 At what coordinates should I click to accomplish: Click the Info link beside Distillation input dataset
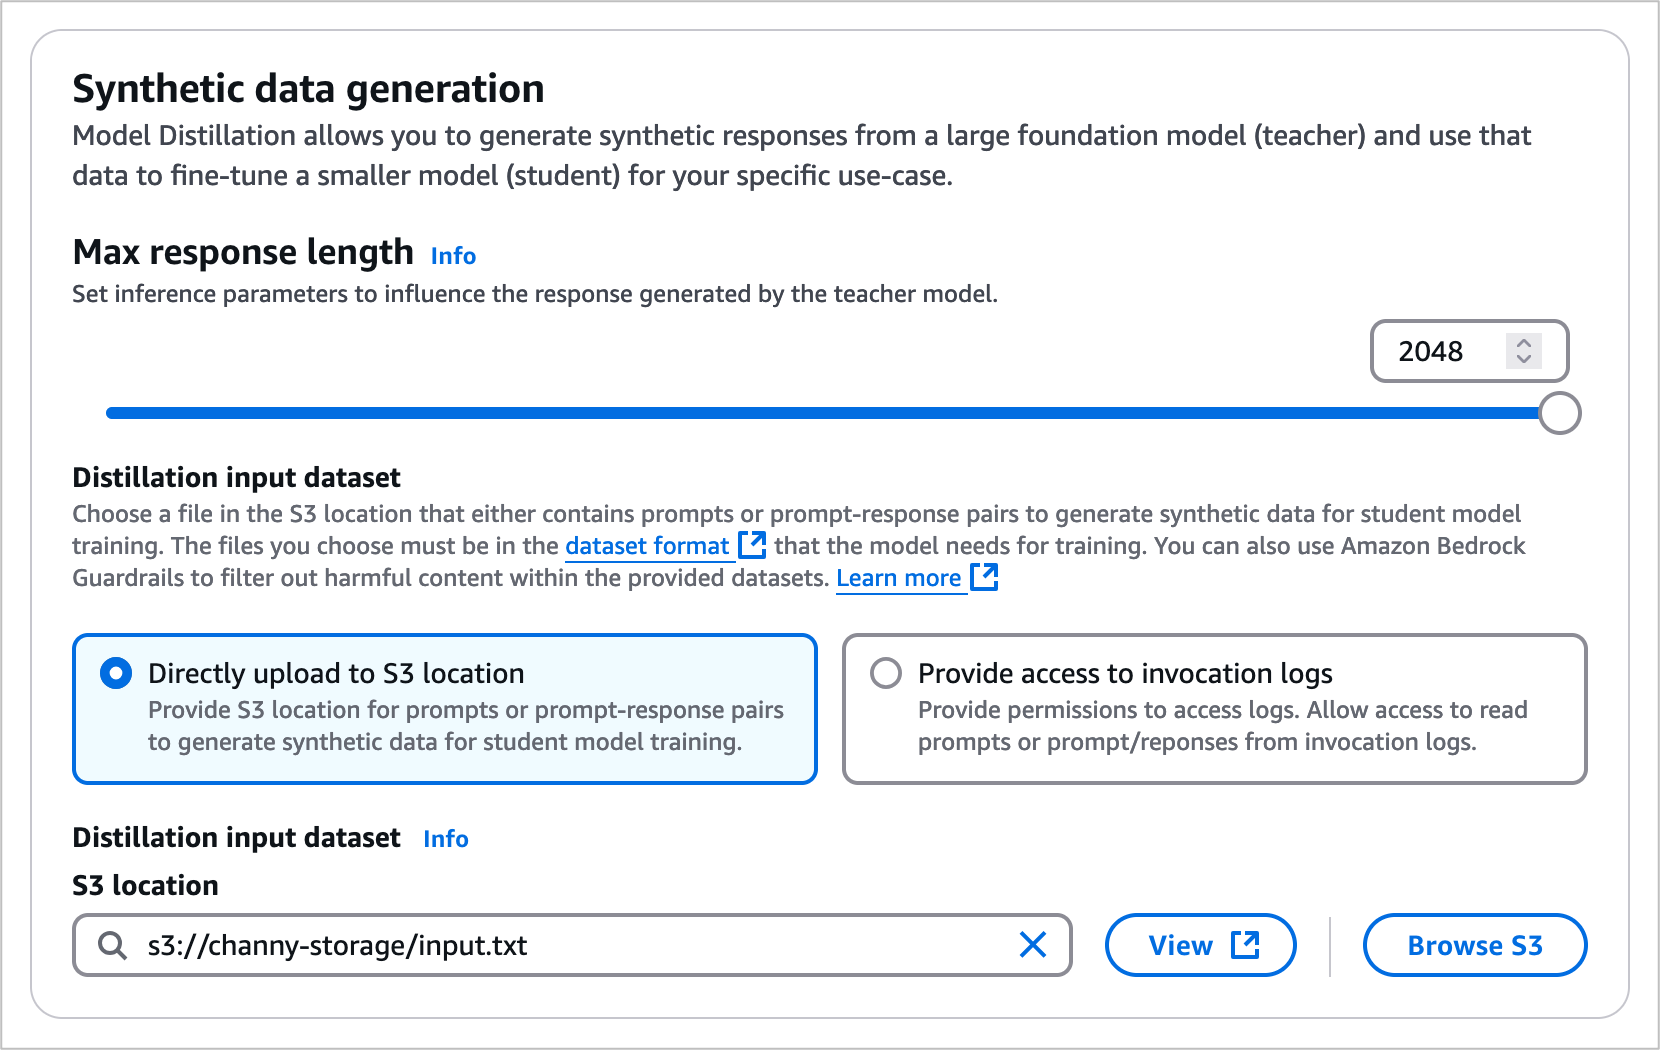coord(446,839)
